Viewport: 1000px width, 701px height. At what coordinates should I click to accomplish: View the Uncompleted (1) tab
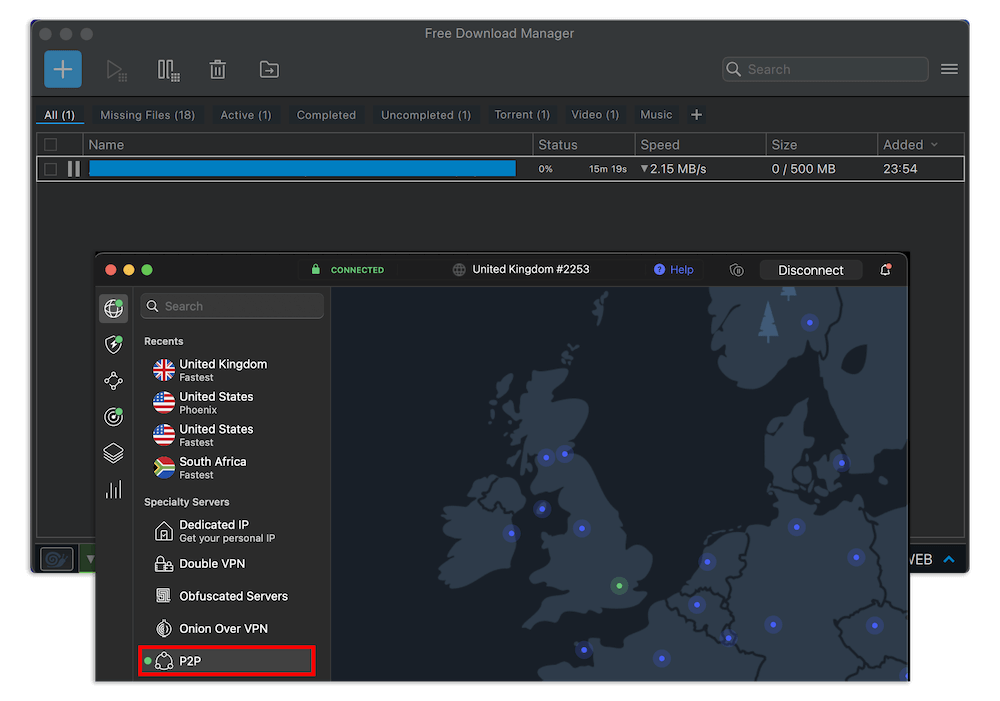[x=426, y=115]
